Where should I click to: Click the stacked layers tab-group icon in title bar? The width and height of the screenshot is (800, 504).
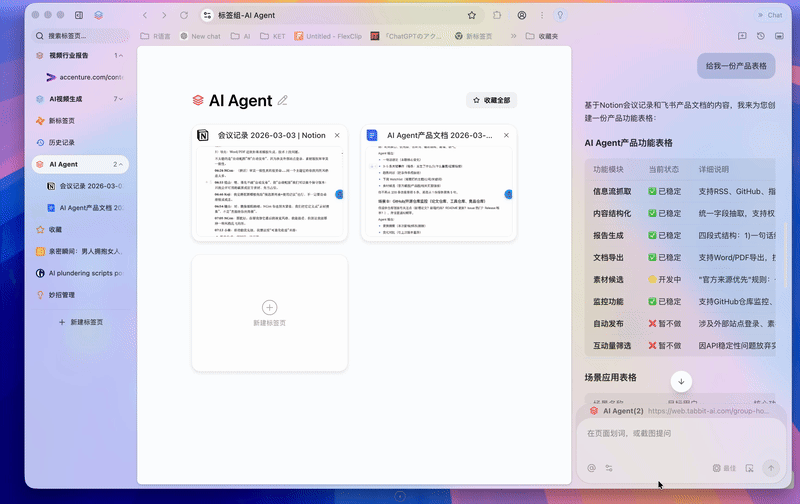click(98, 15)
